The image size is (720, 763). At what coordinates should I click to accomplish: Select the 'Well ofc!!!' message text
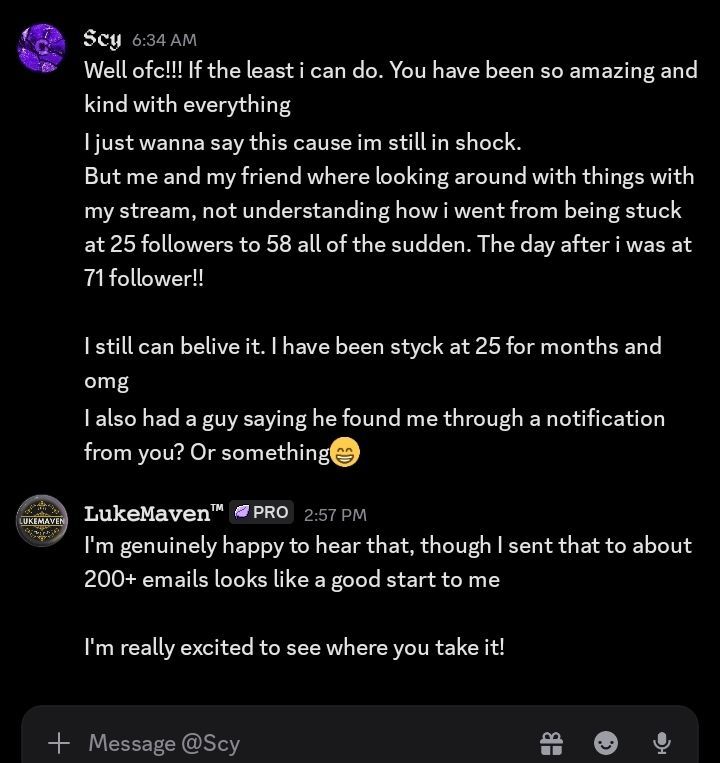click(x=391, y=87)
